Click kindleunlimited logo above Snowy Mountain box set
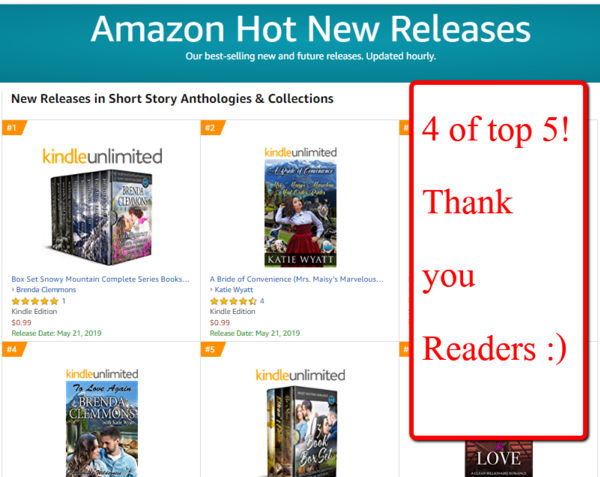 (102, 156)
